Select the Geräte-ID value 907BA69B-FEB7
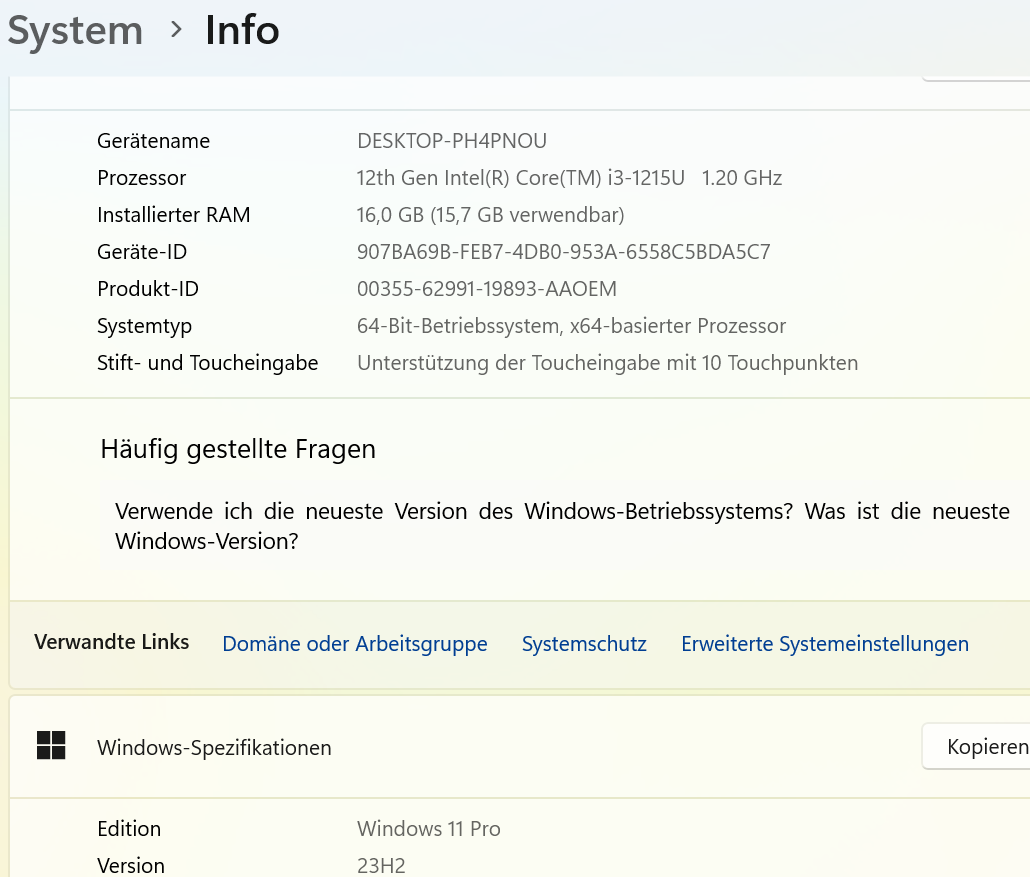 564,252
